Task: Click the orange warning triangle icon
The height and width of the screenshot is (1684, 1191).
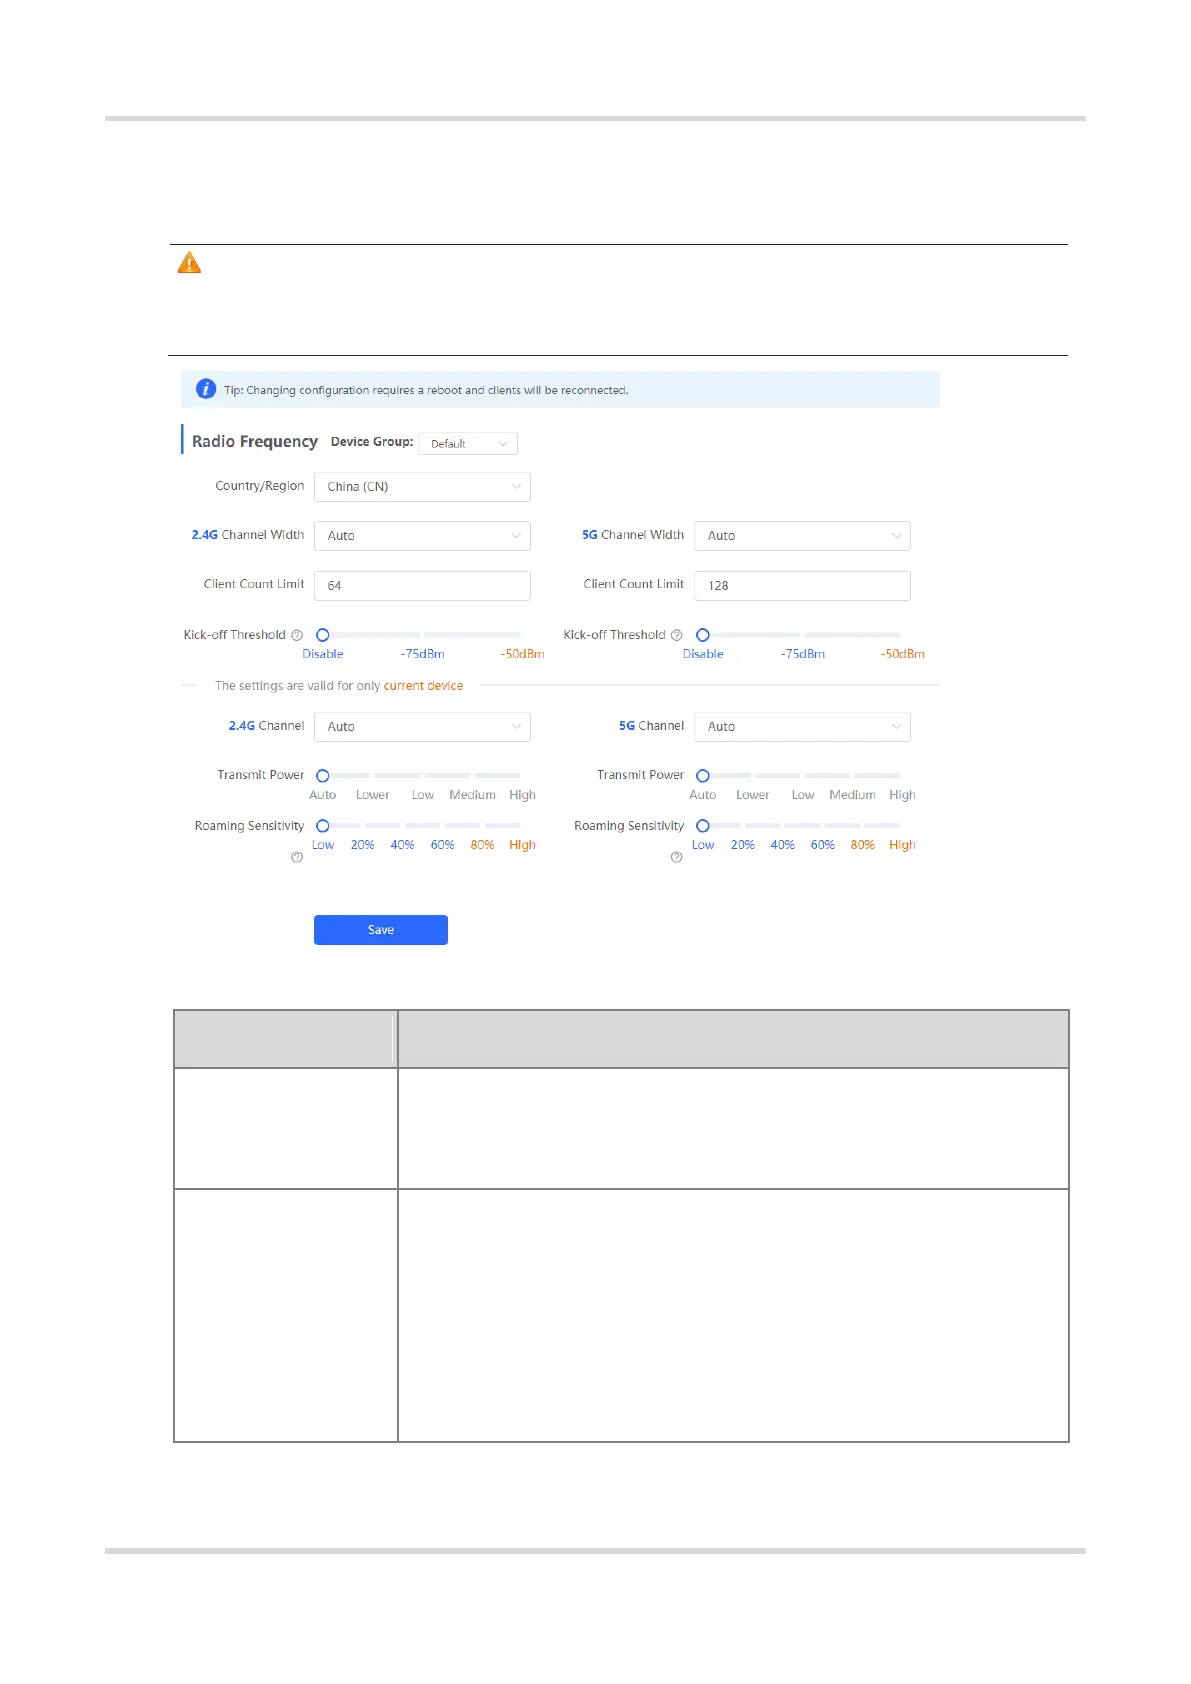Action: 189,263
